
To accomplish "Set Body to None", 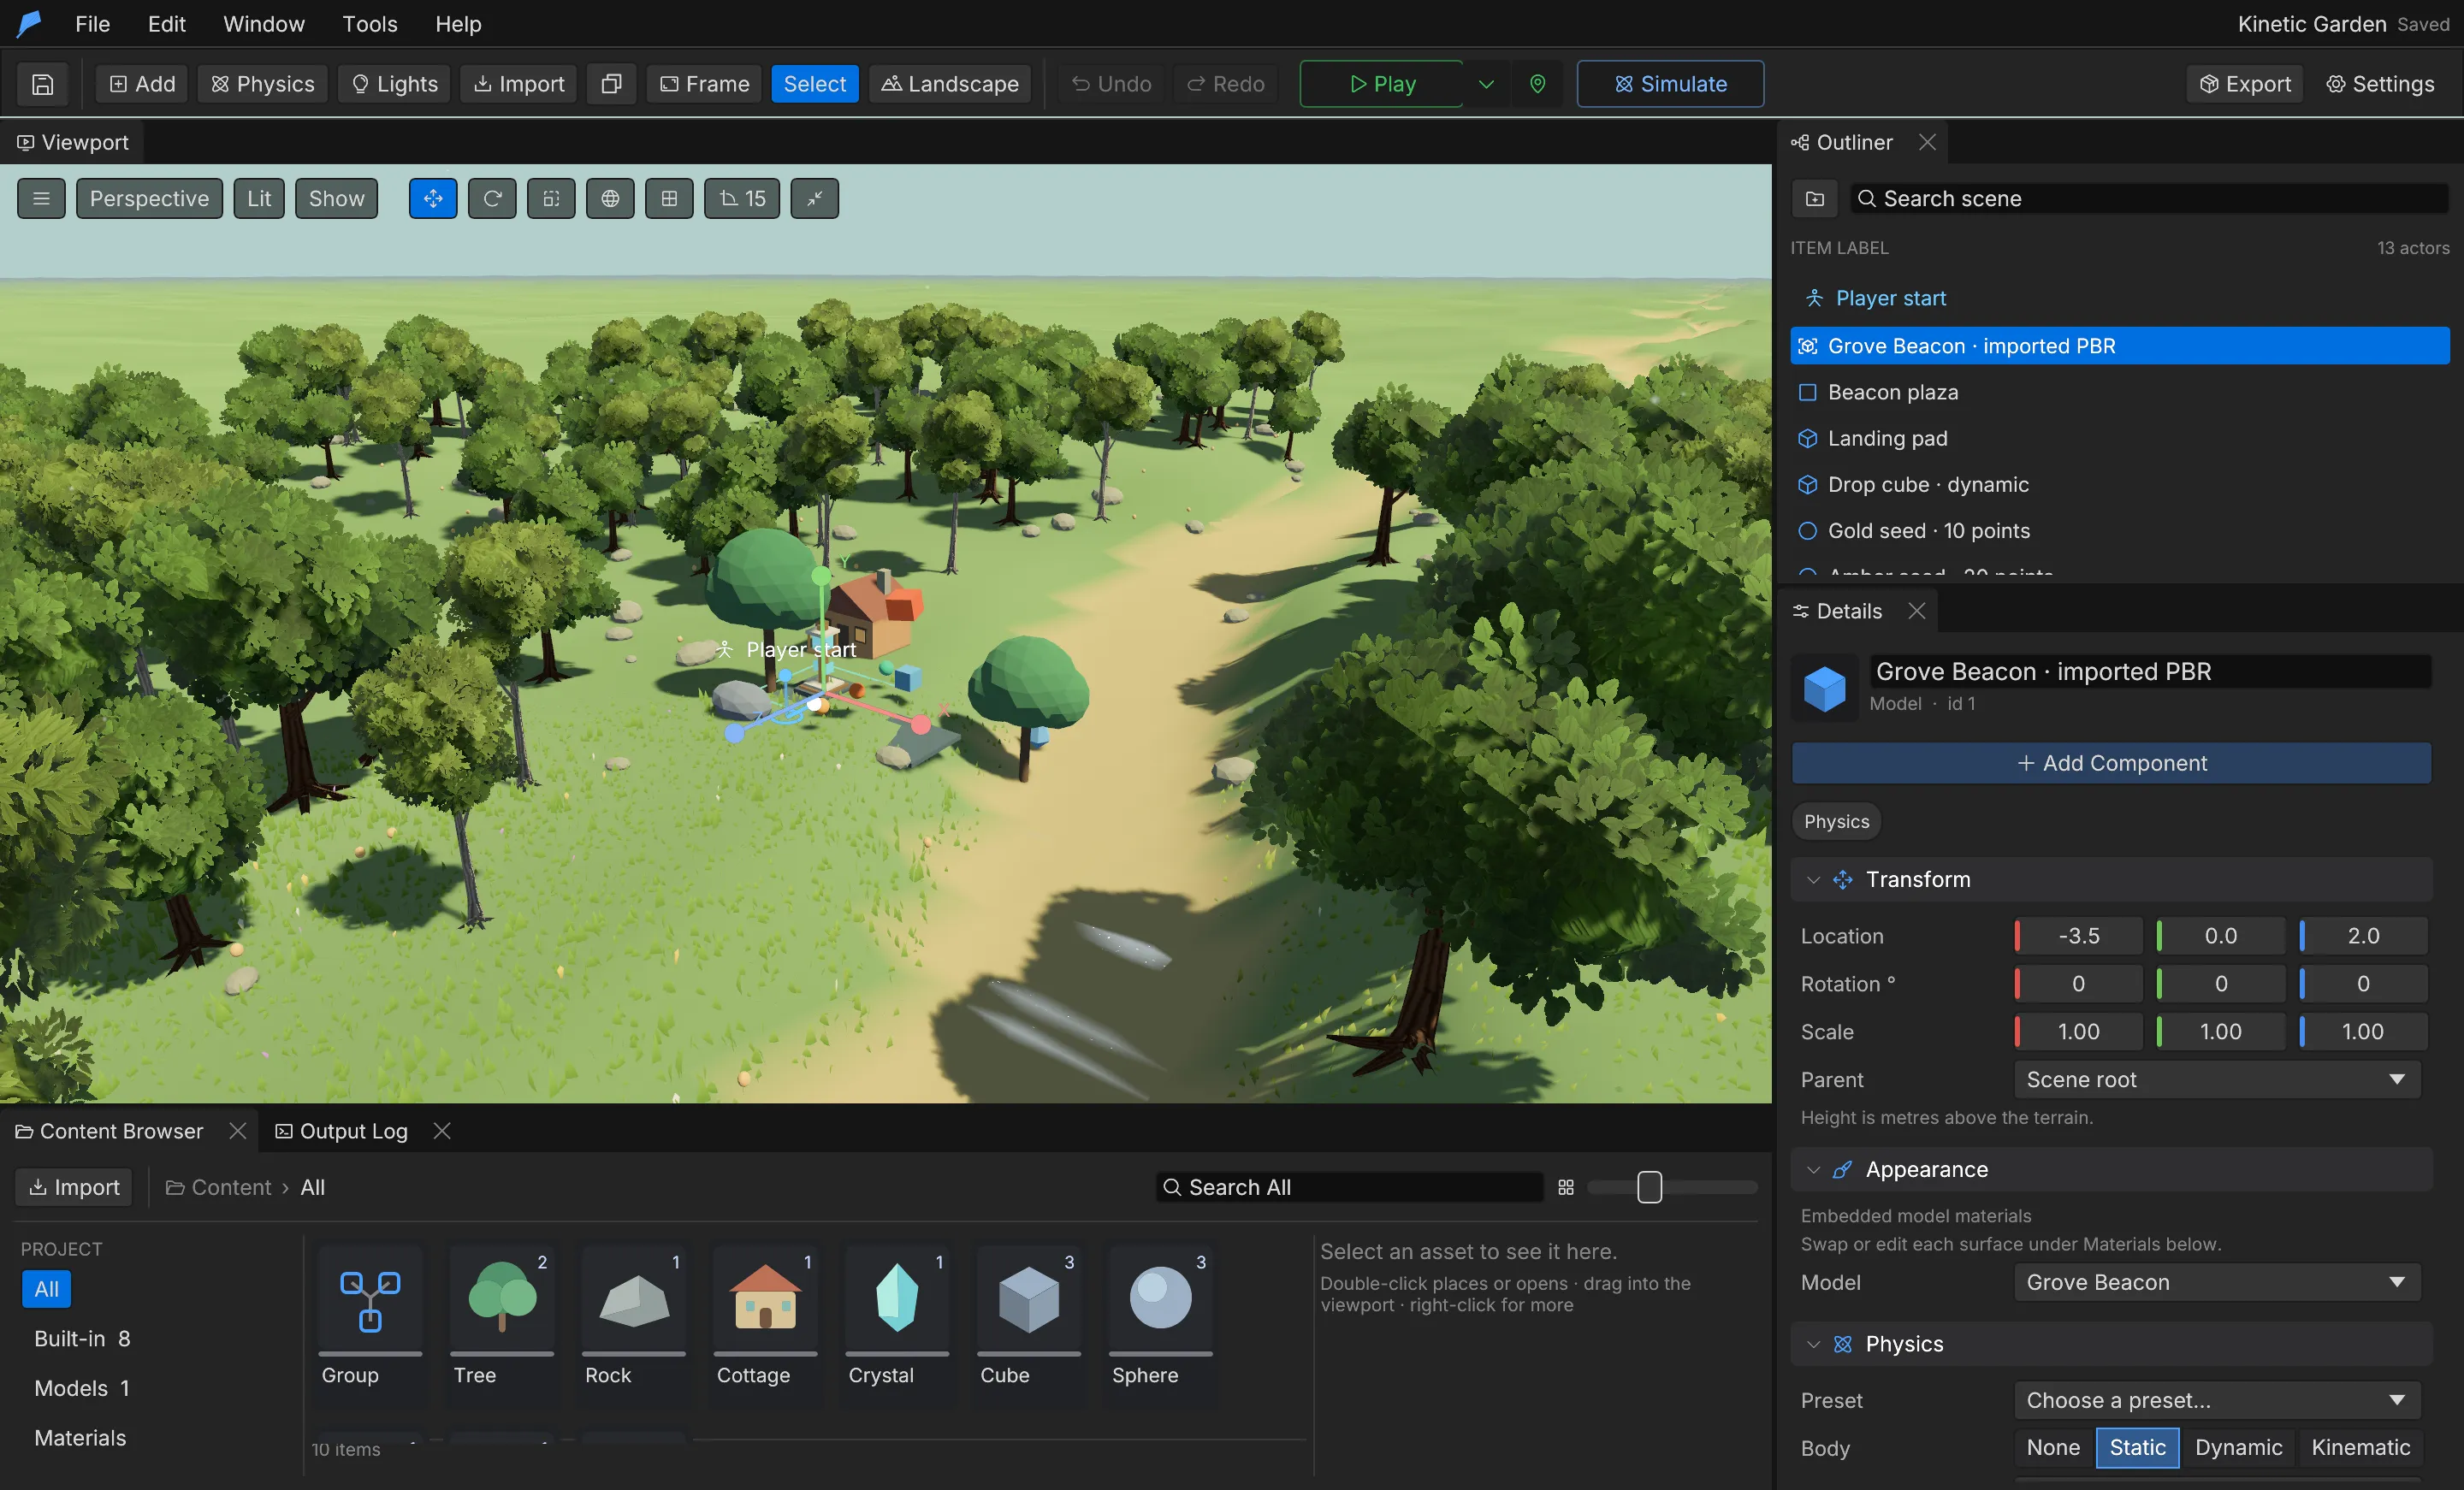I will (x=2053, y=1447).
